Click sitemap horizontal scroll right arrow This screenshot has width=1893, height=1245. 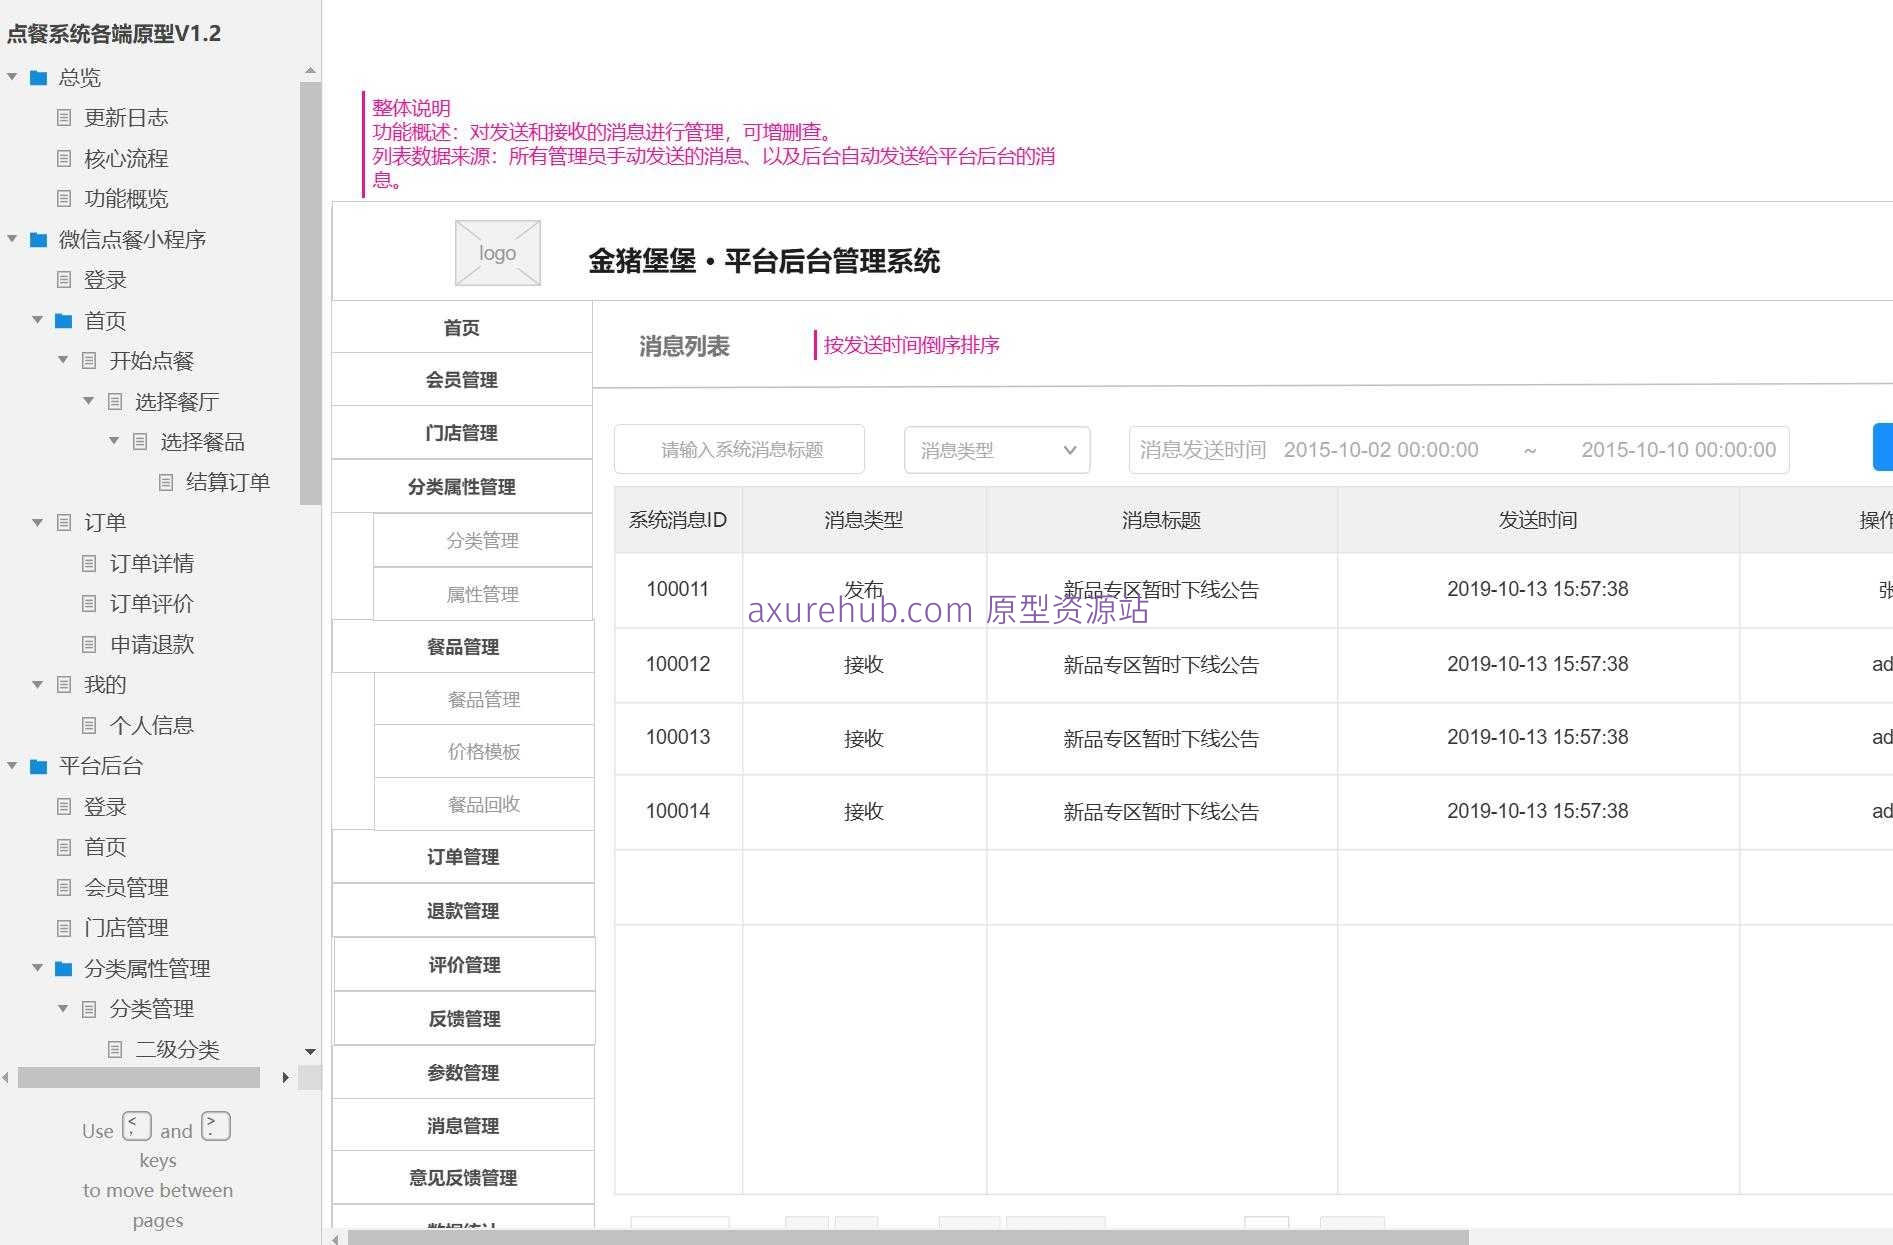(286, 1078)
